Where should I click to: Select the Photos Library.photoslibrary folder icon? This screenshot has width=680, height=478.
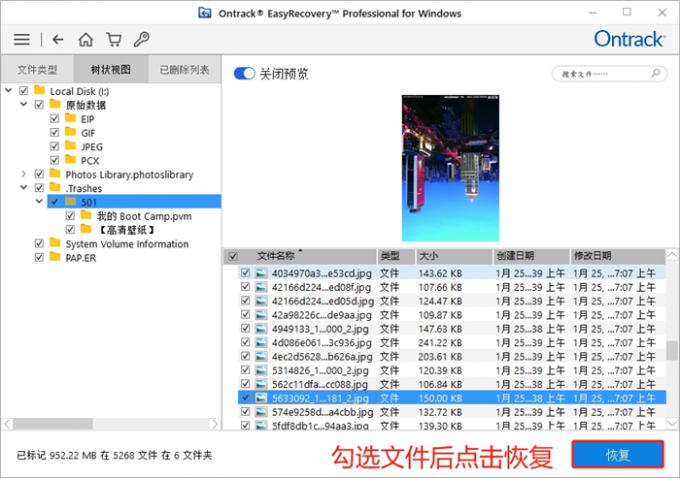click(55, 174)
